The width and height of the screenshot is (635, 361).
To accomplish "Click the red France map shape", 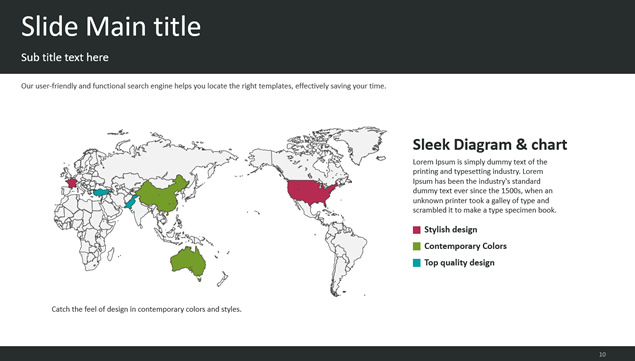I will pyautogui.click(x=72, y=183).
